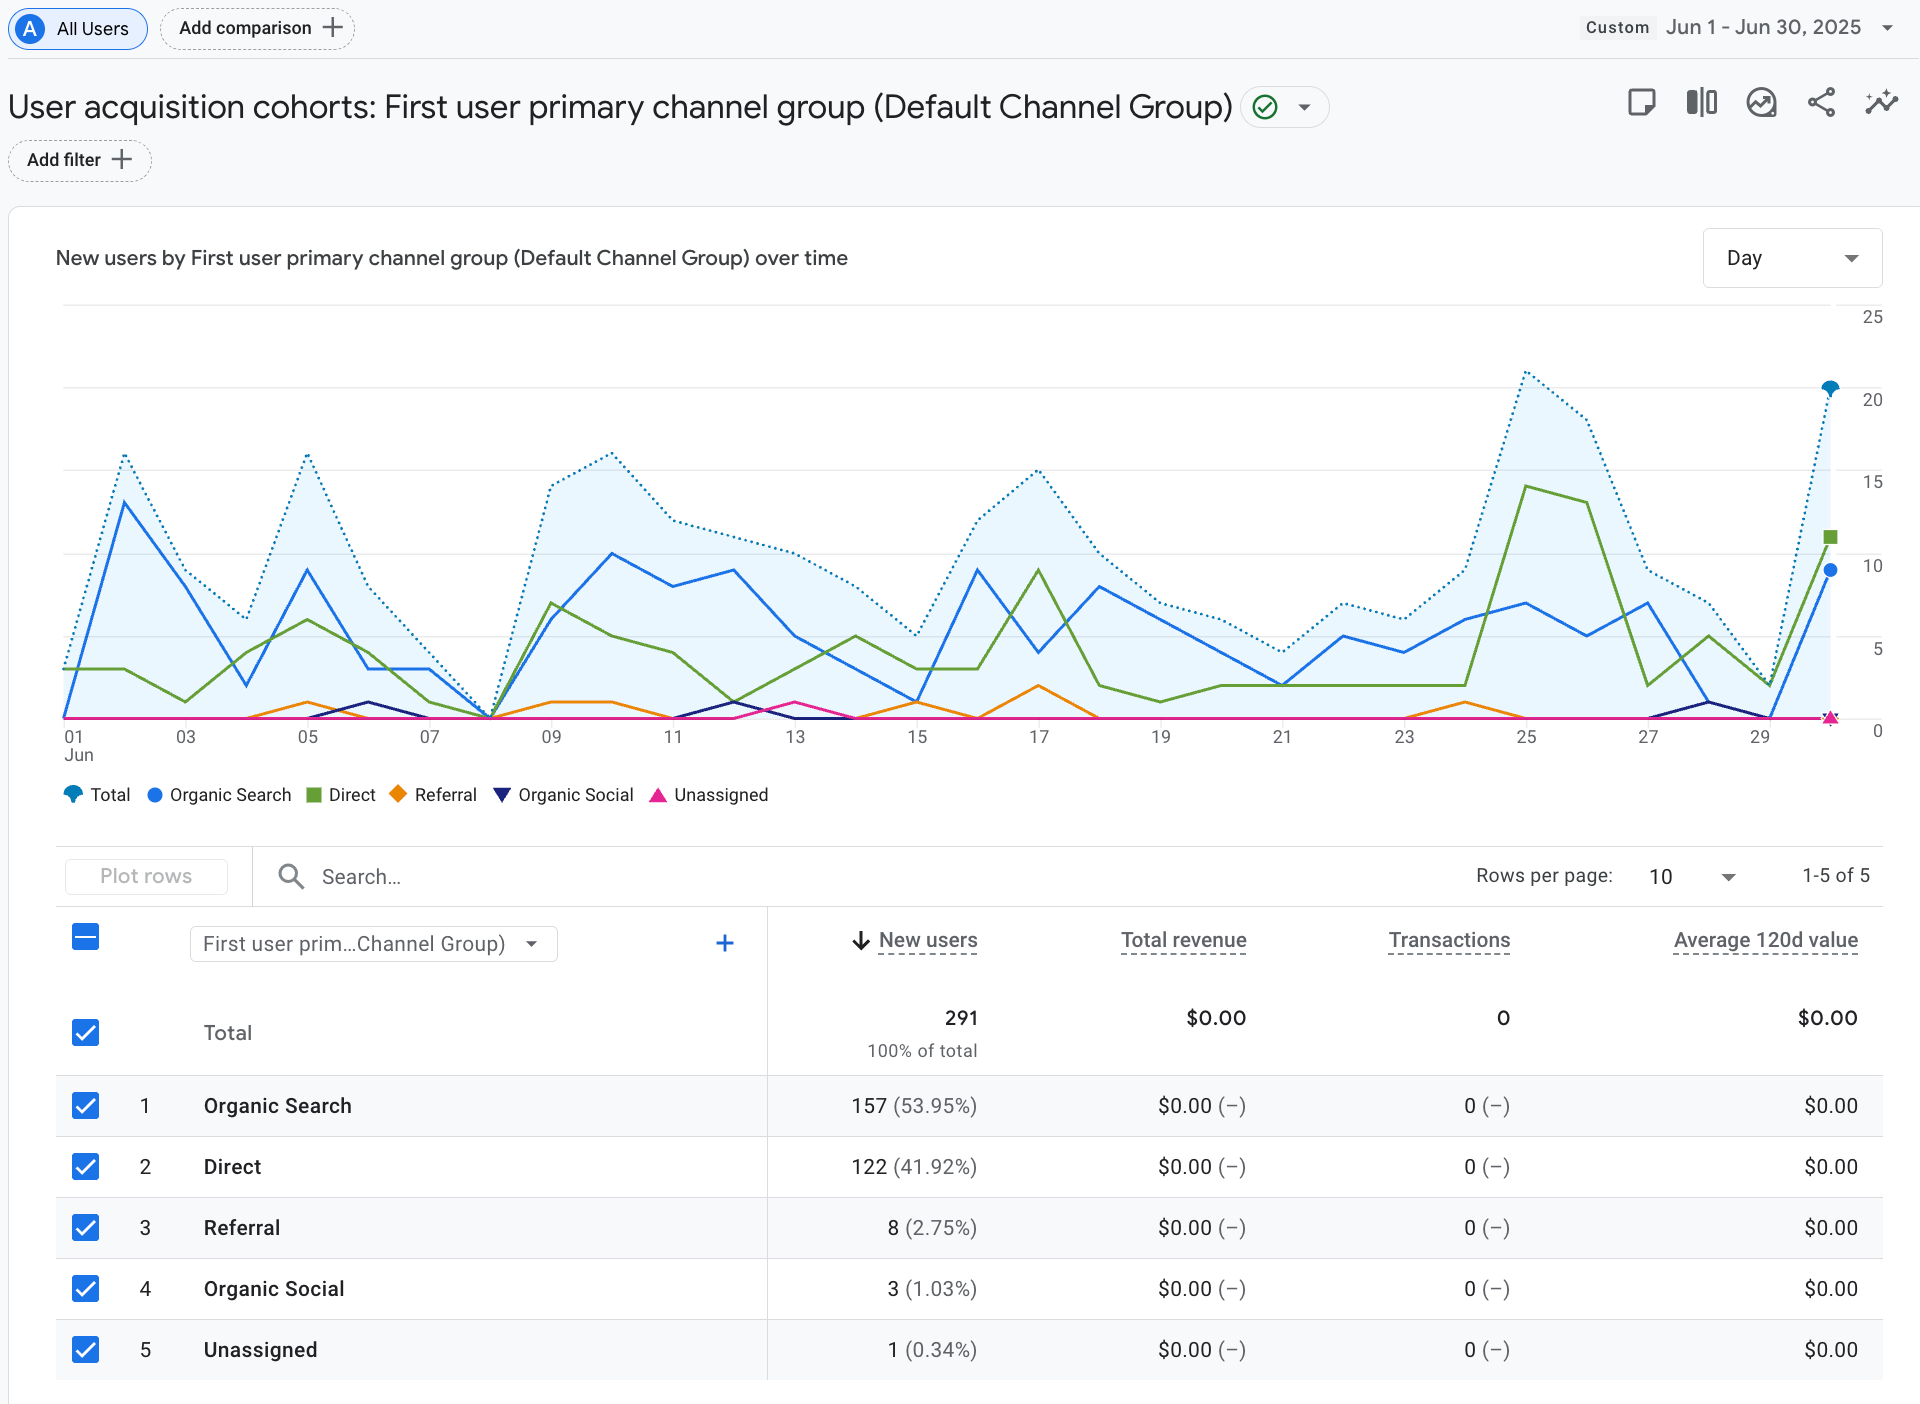Viewport: 1920px width, 1404px height.
Task: Open the sparkline trend insights icon
Action: pyautogui.click(x=1881, y=103)
